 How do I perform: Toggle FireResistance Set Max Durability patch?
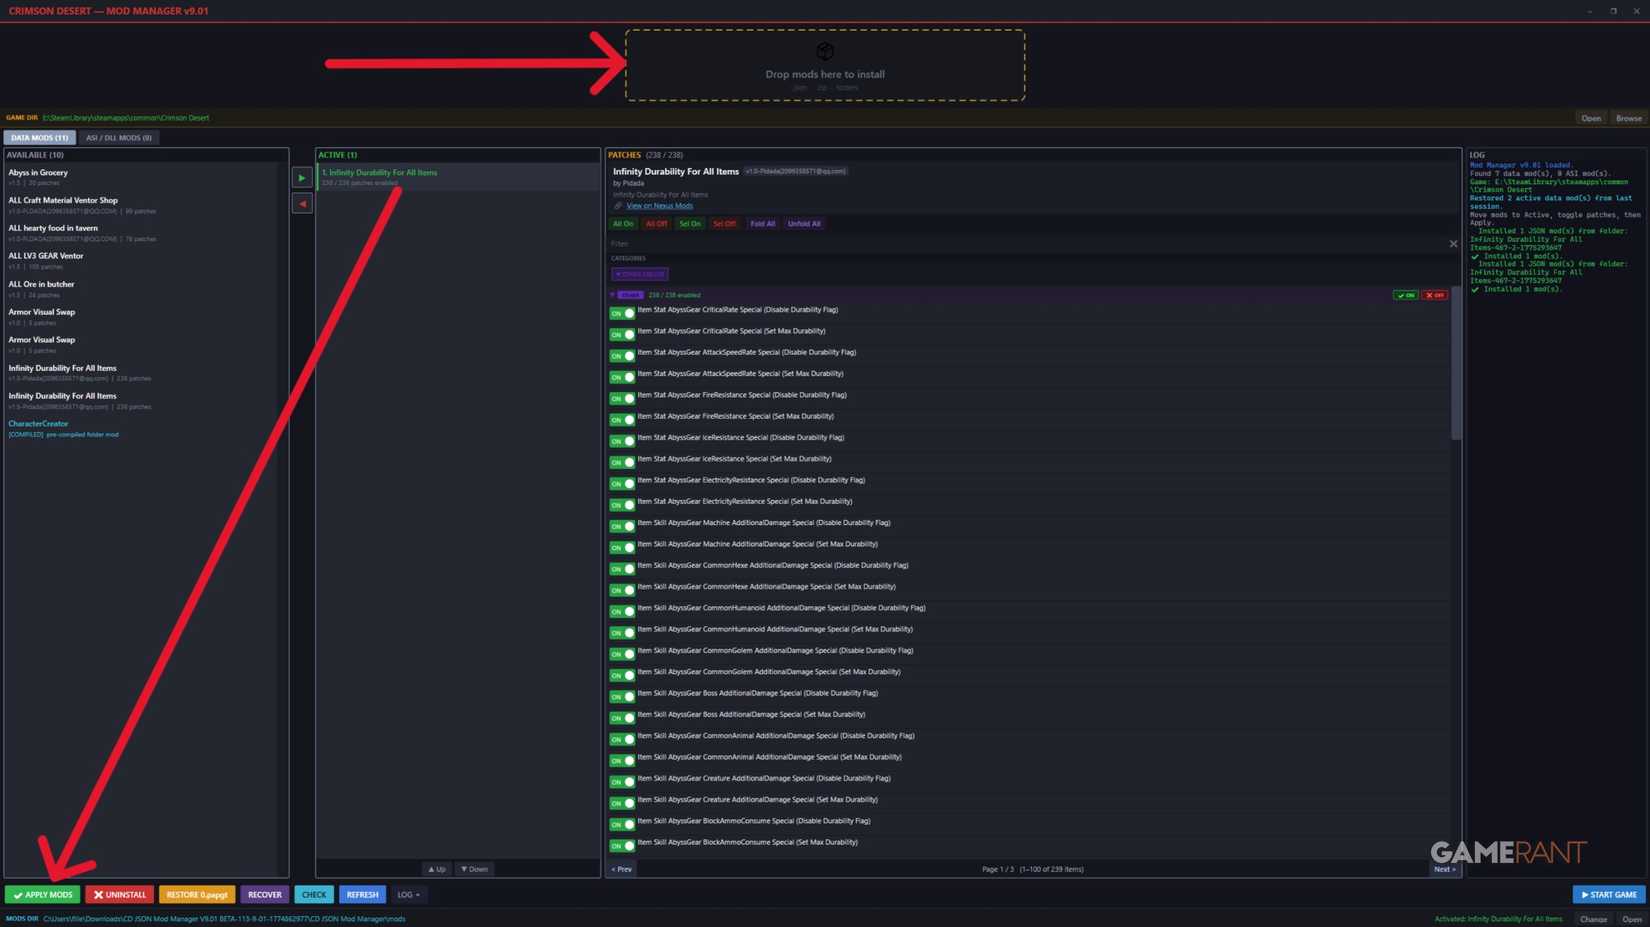pyautogui.click(x=622, y=420)
